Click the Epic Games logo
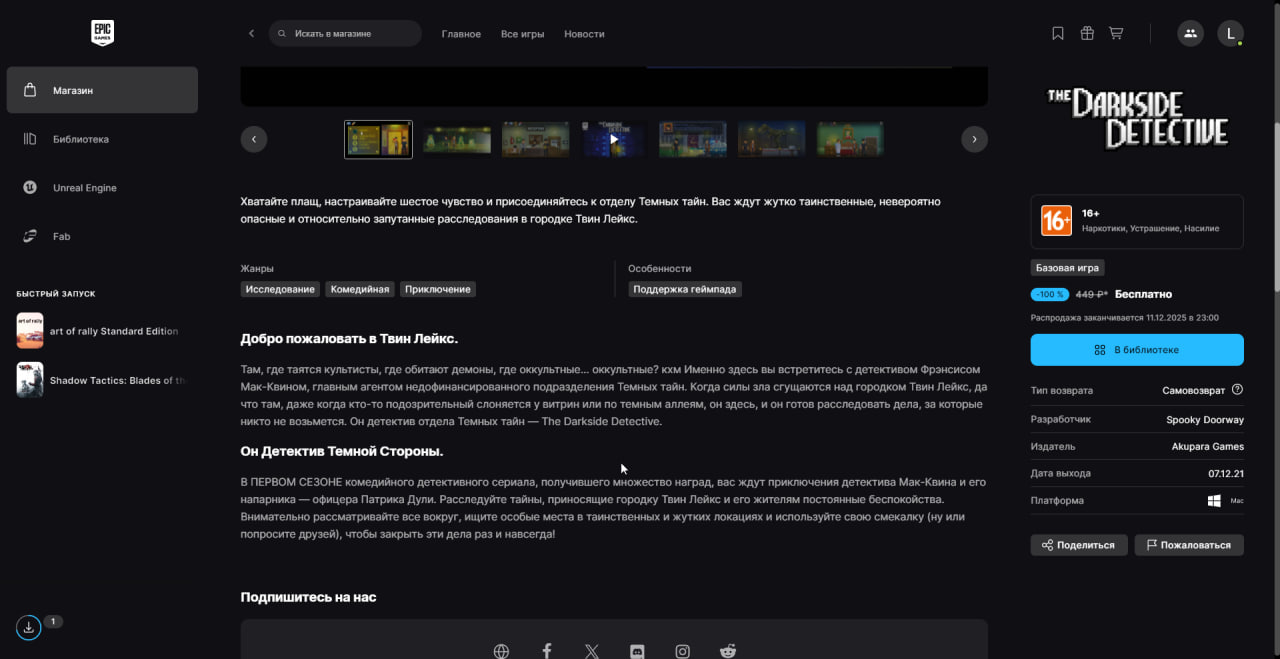 pyautogui.click(x=102, y=33)
